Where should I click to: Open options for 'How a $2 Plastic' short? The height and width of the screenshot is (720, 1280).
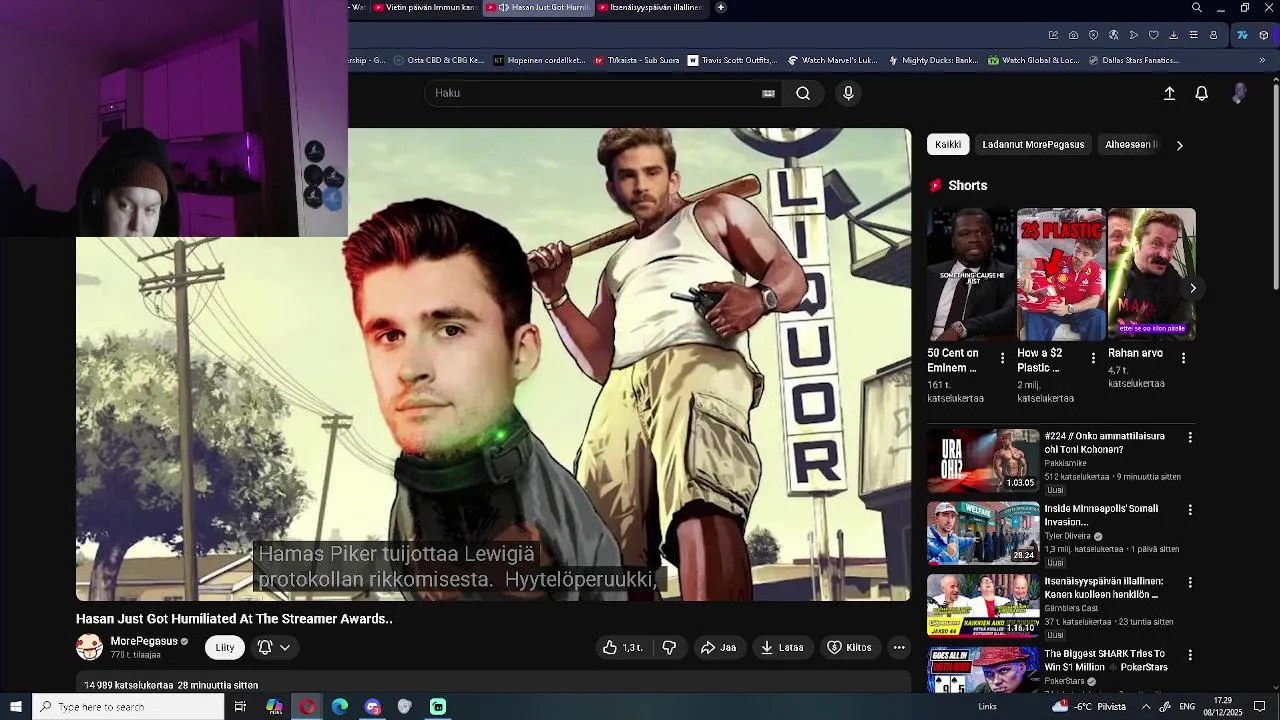click(1093, 357)
